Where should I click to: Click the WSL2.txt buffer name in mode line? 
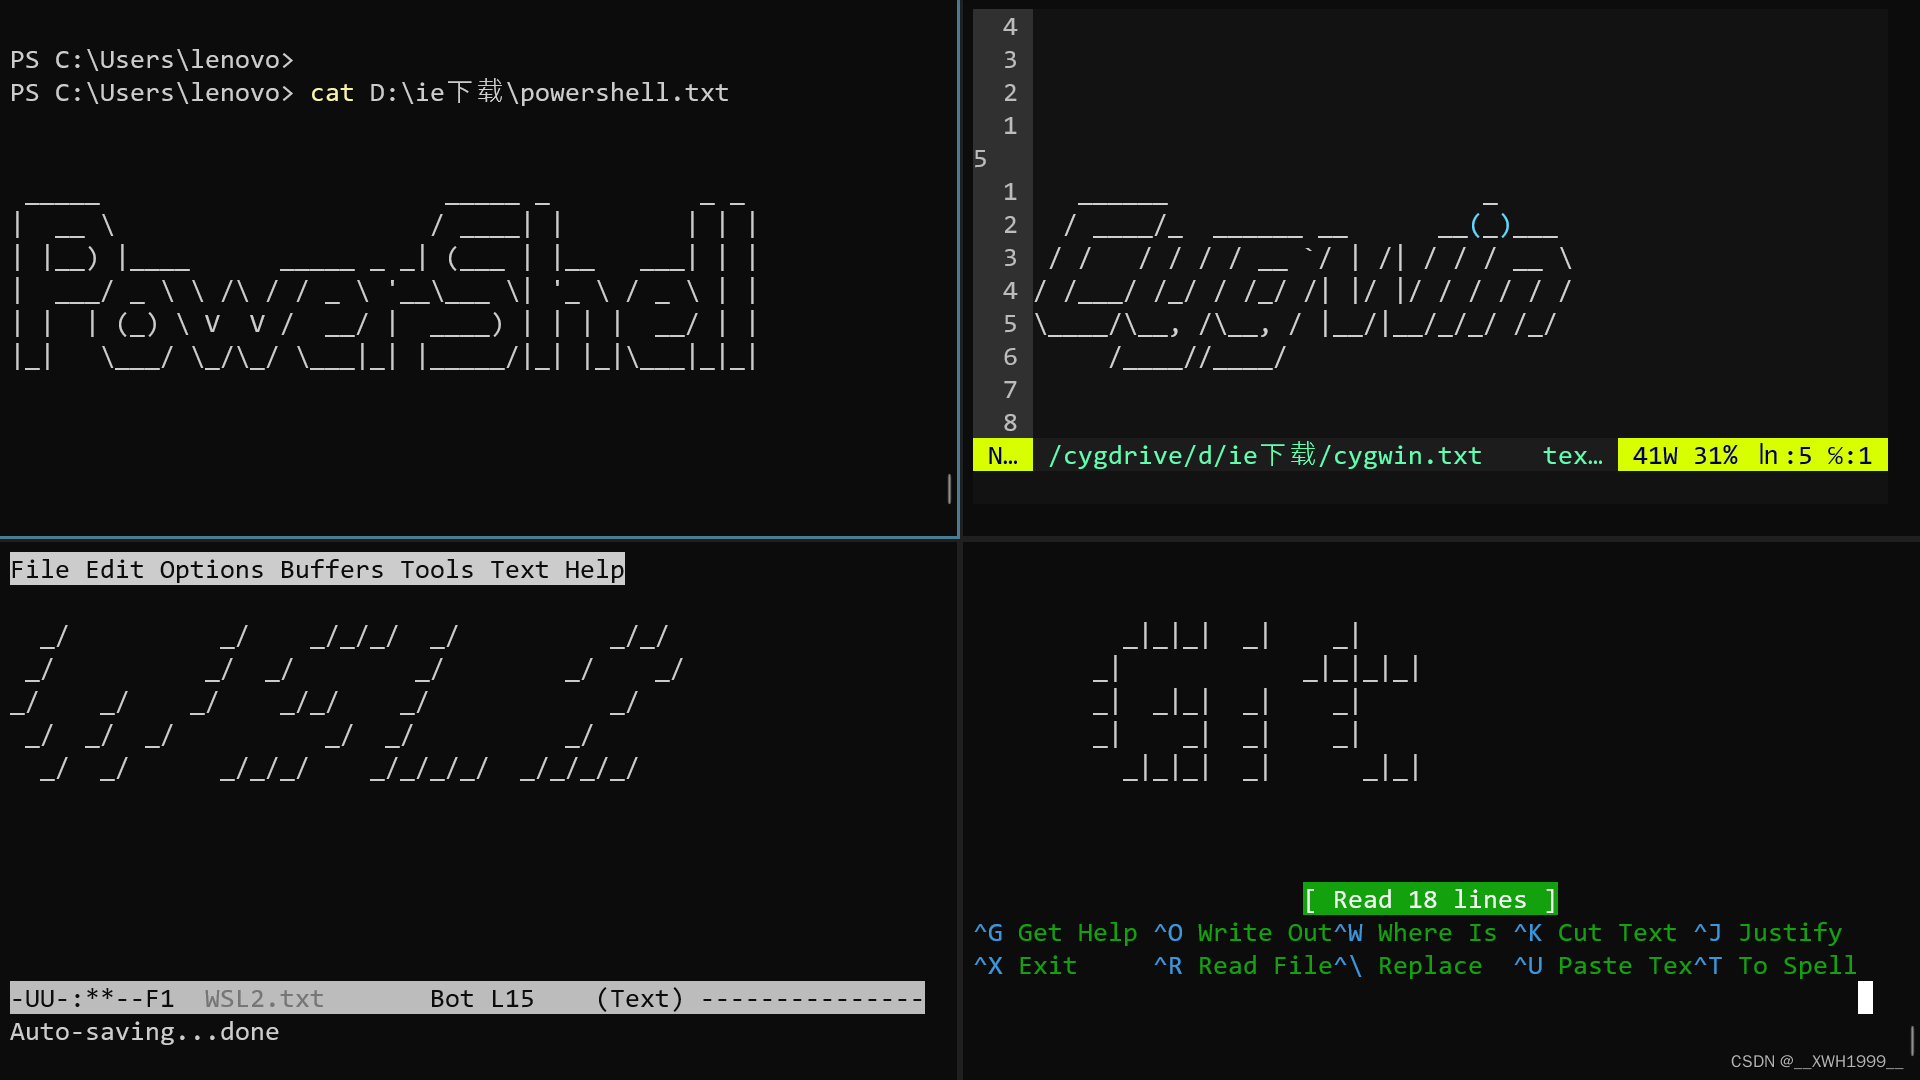click(264, 998)
